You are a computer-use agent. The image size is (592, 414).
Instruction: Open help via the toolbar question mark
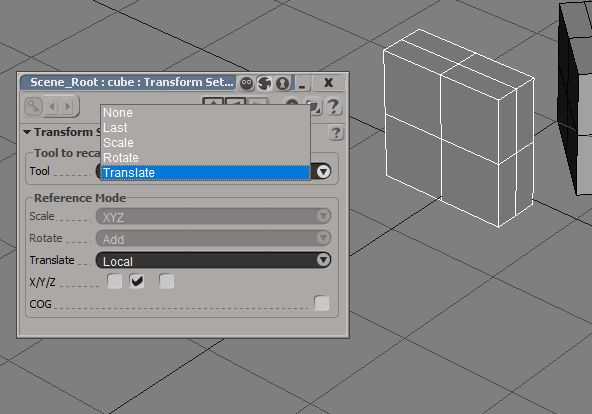(x=333, y=107)
